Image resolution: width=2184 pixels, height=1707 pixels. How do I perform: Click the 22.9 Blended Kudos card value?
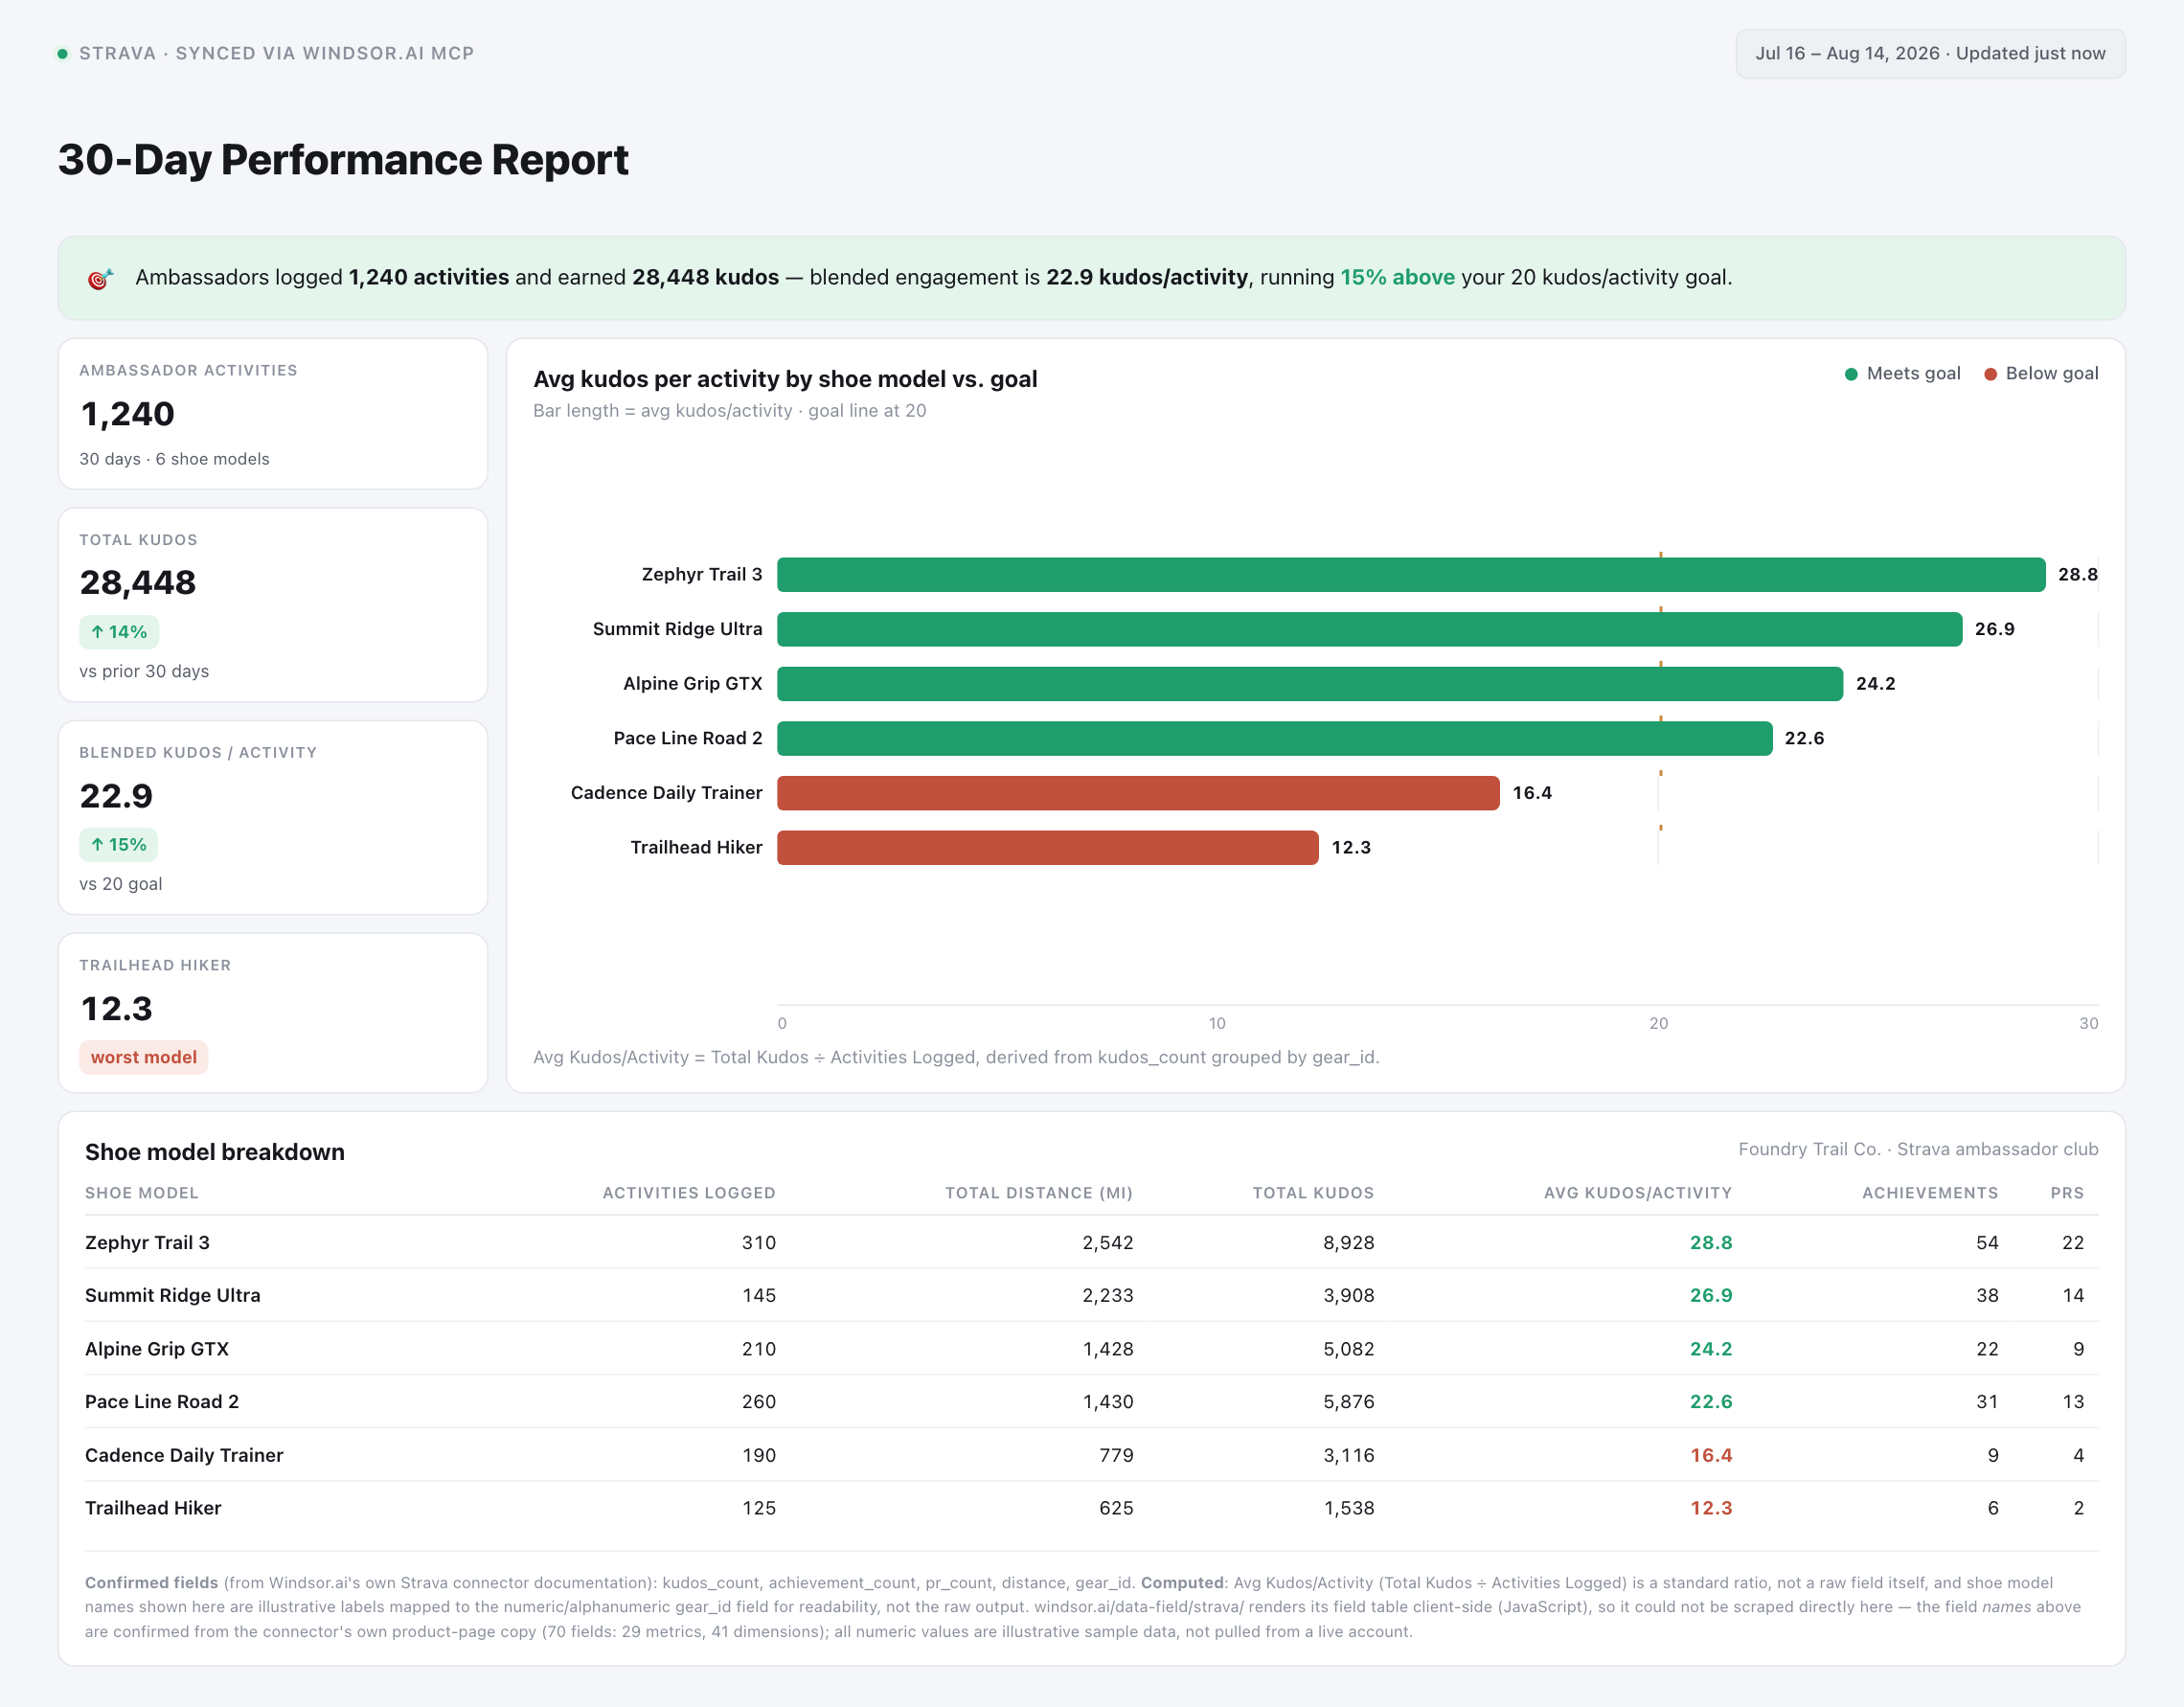[x=116, y=796]
